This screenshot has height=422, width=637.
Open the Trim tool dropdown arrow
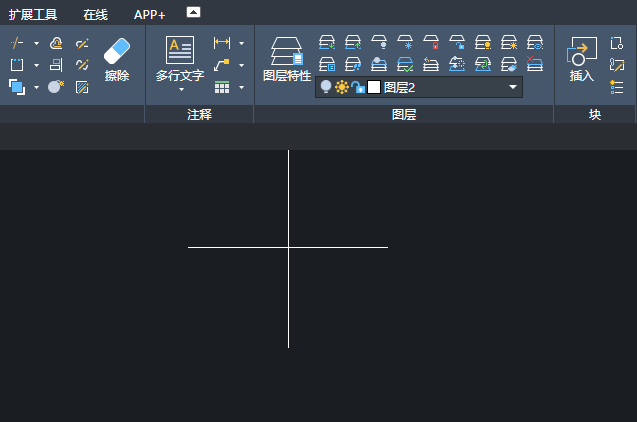point(36,43)
